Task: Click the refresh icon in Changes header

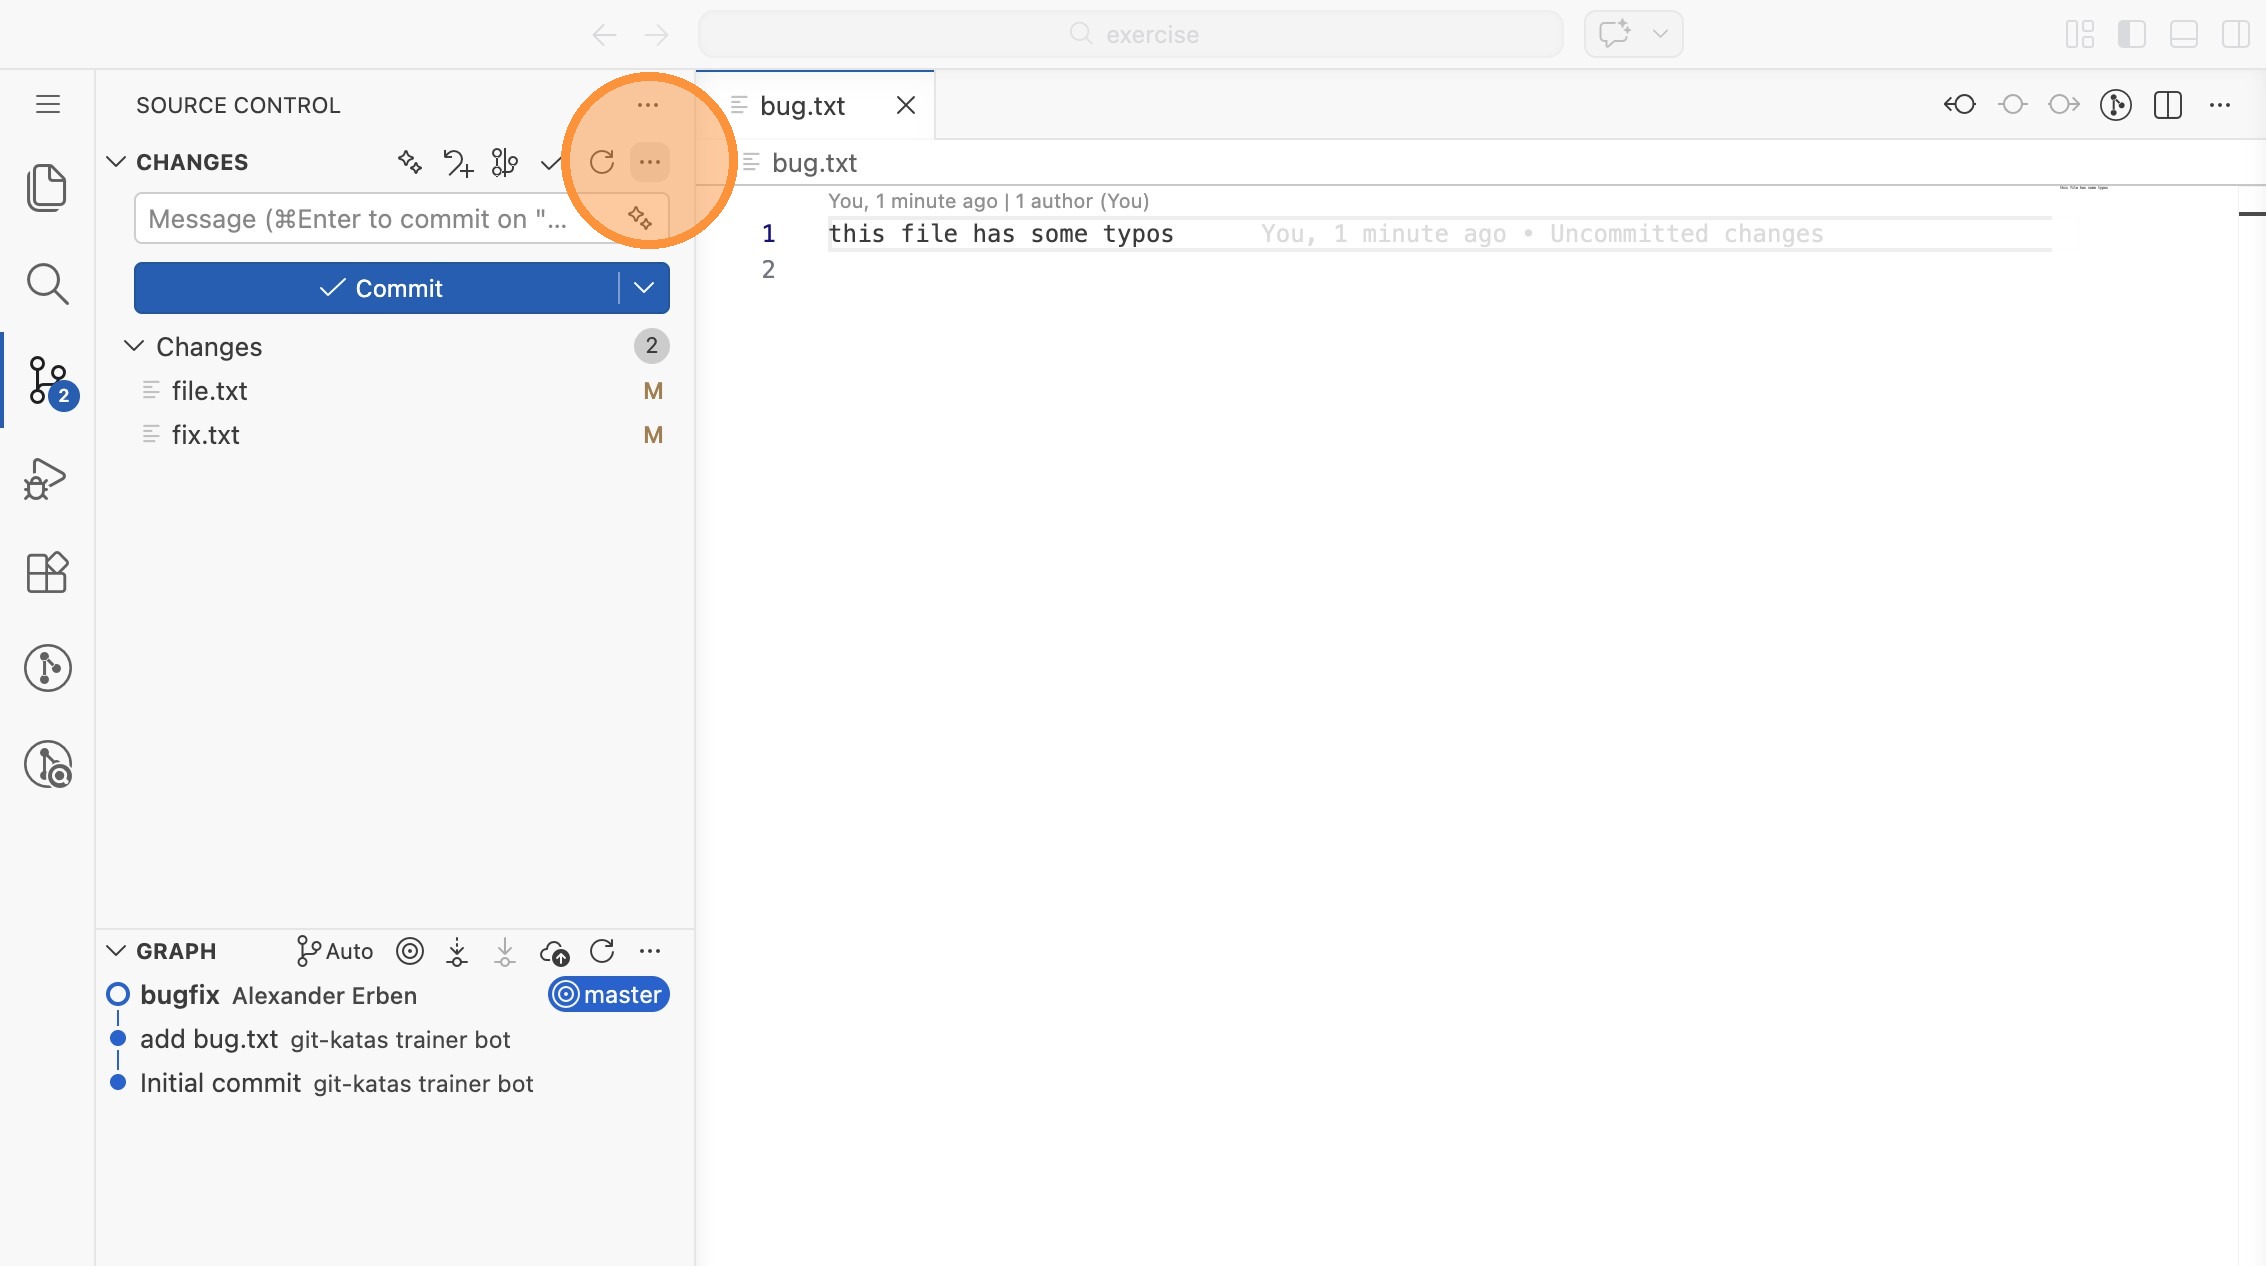Action: 602,162
